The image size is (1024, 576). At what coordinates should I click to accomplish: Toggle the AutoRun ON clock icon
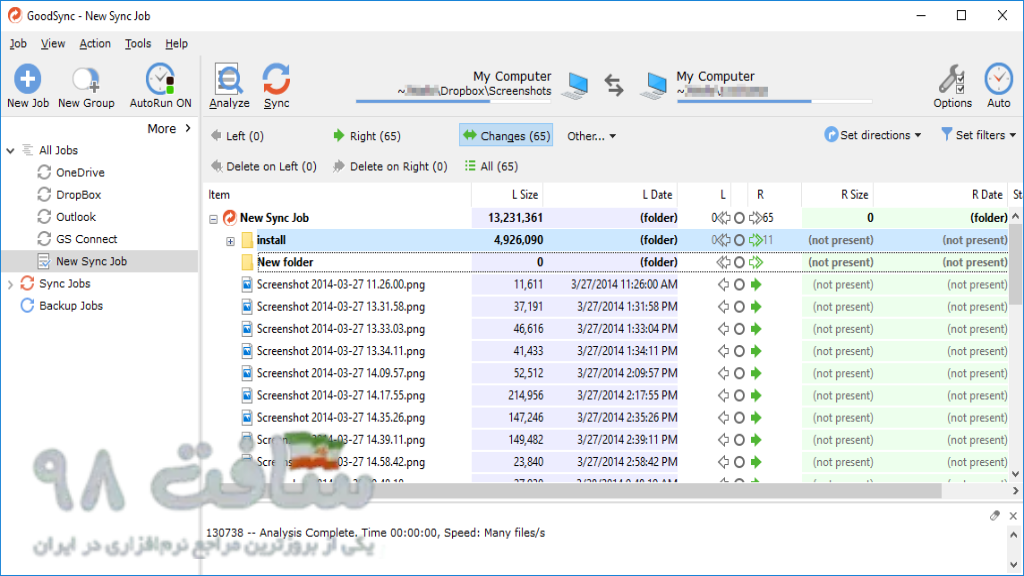[160, 79]
